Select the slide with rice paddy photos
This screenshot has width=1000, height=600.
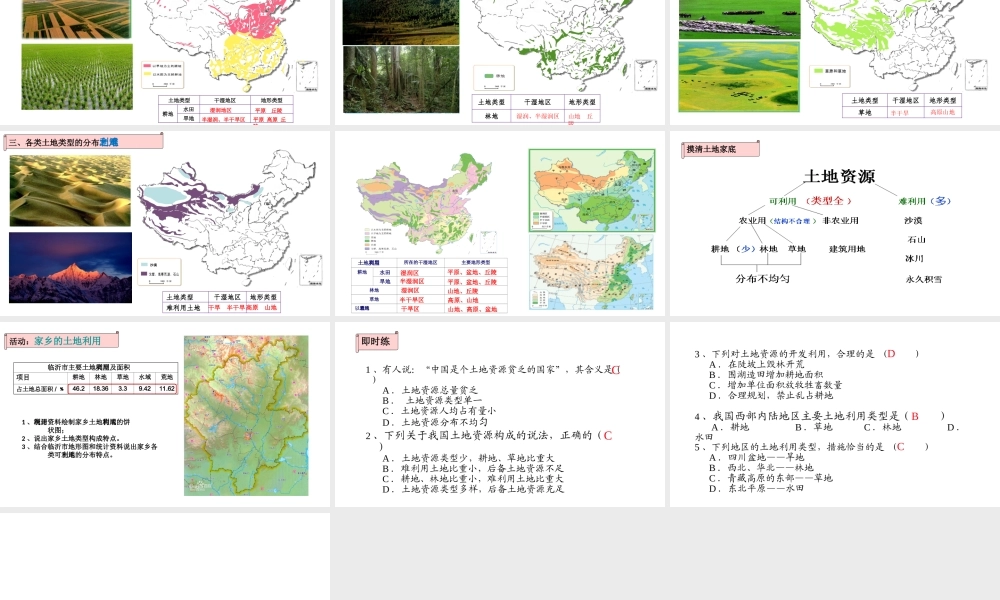click(165, 62)
